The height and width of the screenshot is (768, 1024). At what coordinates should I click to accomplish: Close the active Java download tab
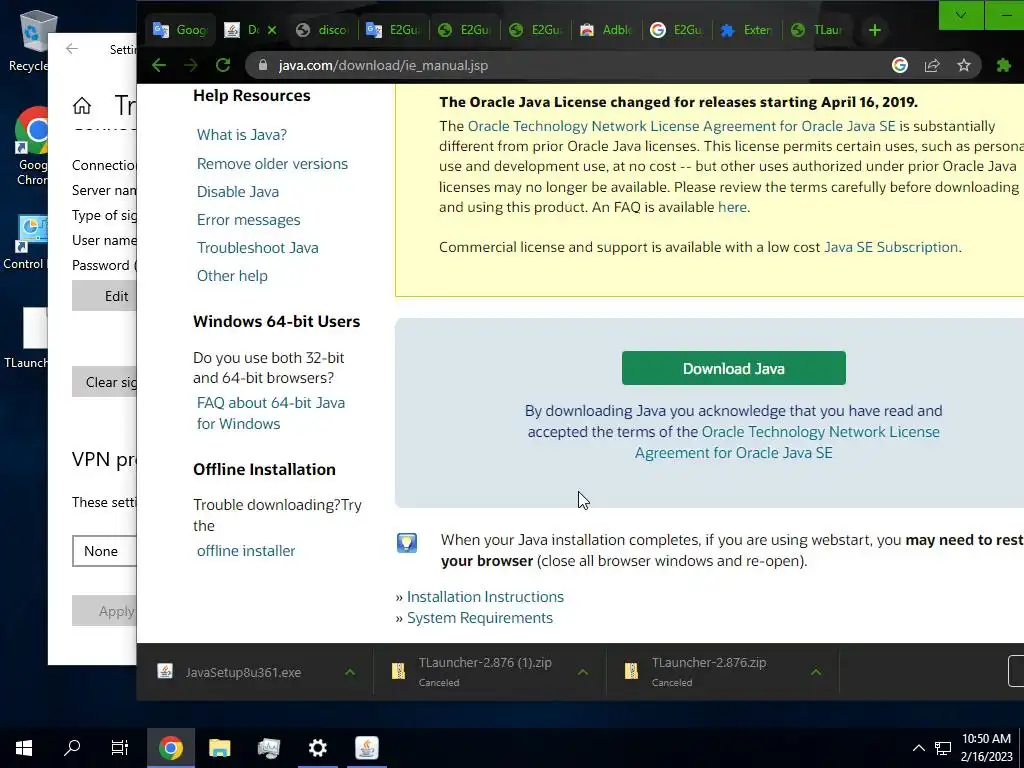272,30
